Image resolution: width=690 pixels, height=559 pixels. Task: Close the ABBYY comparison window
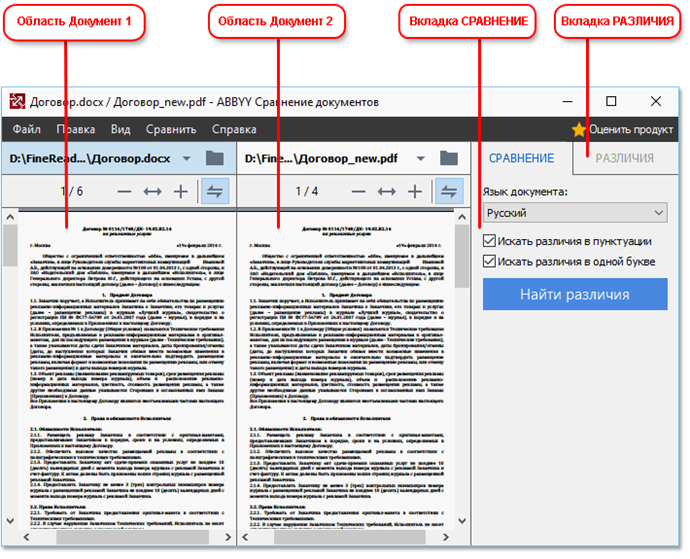tap(656, 102)
